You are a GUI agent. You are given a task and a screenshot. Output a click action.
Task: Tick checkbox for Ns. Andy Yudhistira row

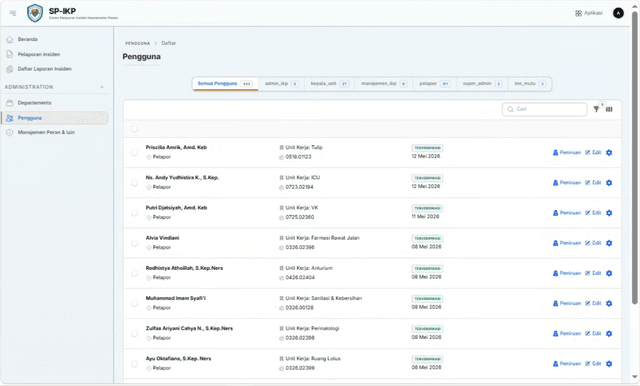(134, 183)
